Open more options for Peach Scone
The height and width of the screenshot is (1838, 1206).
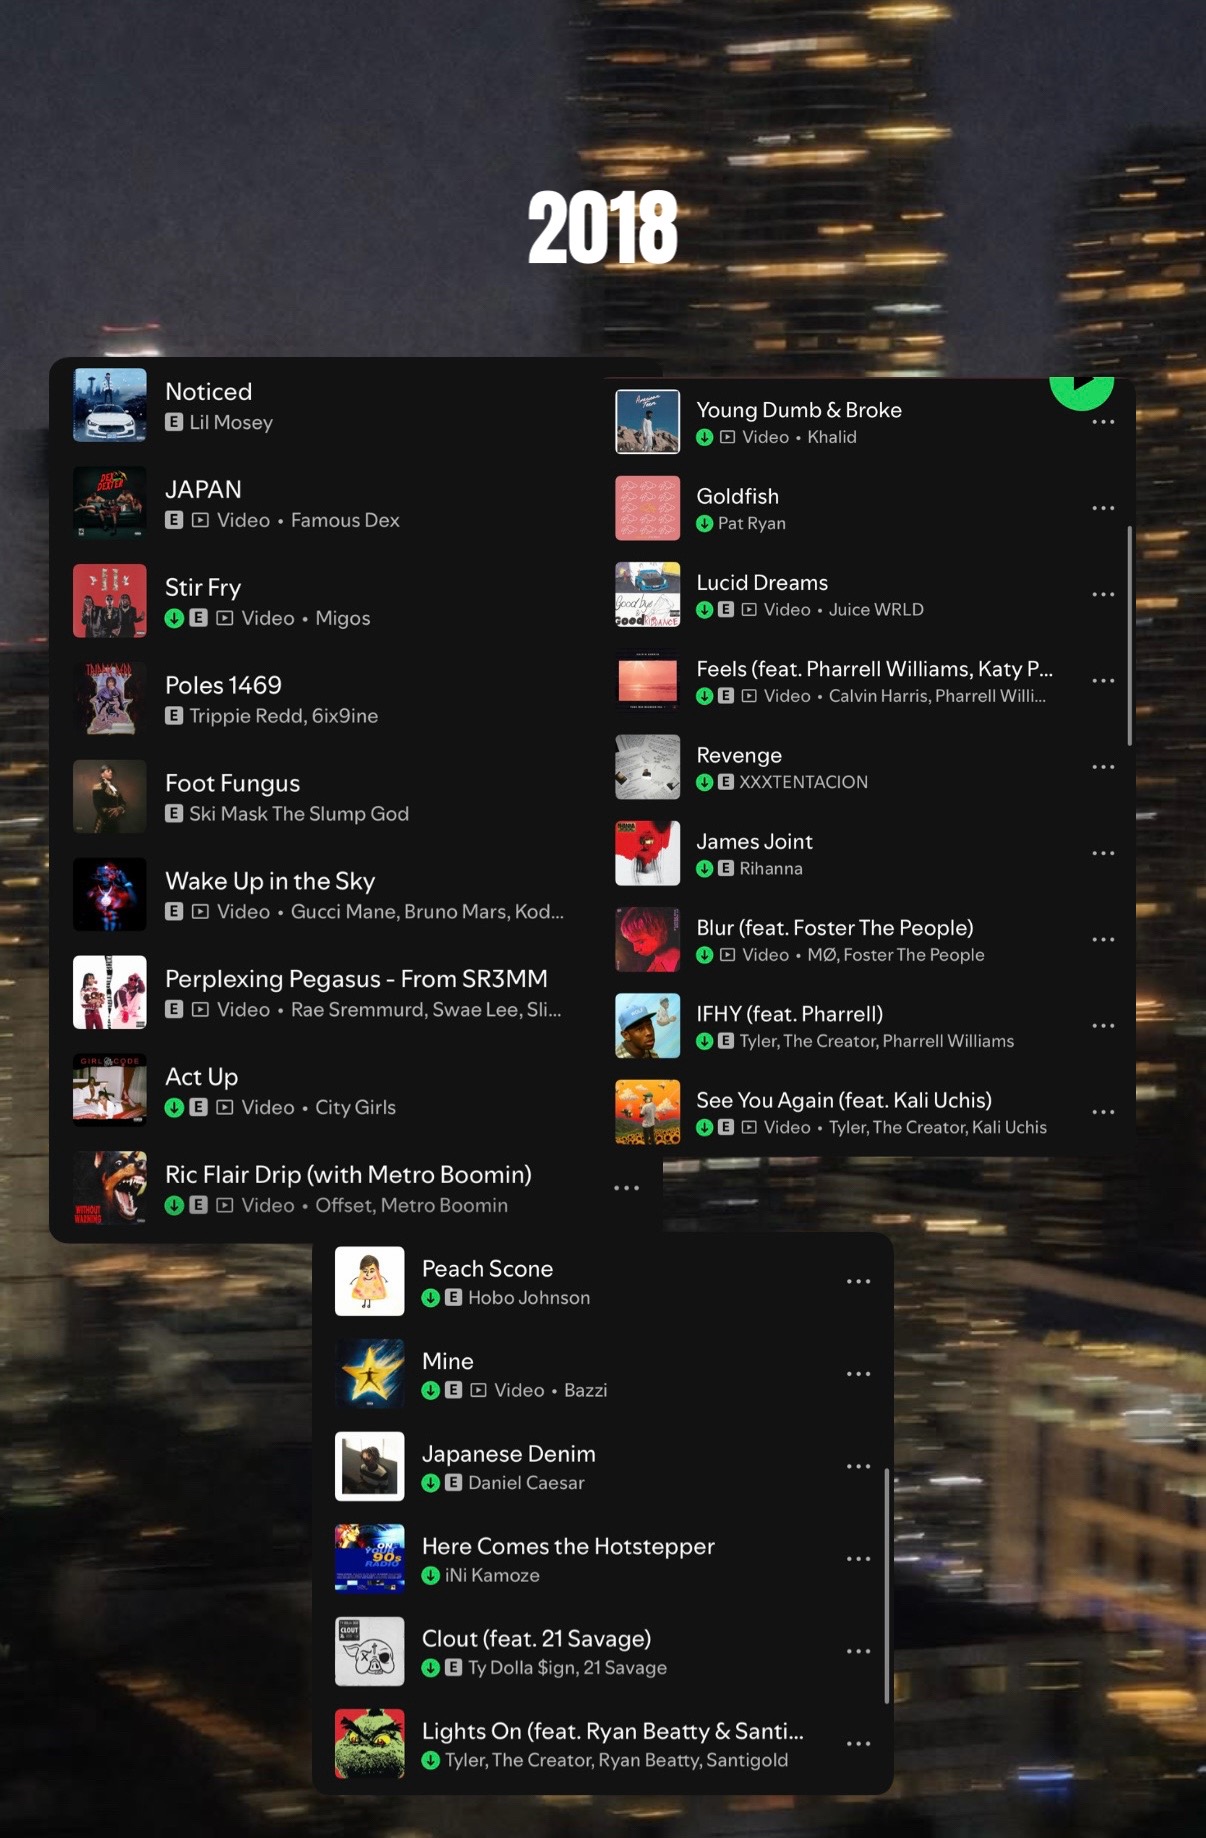point(858,1281)
